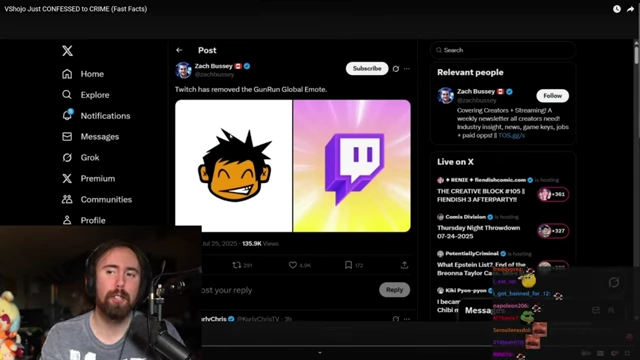Open the What Epstein List live stream
Image resolution: width=640 pixels, height=360 pixels.
coord(481,269)
